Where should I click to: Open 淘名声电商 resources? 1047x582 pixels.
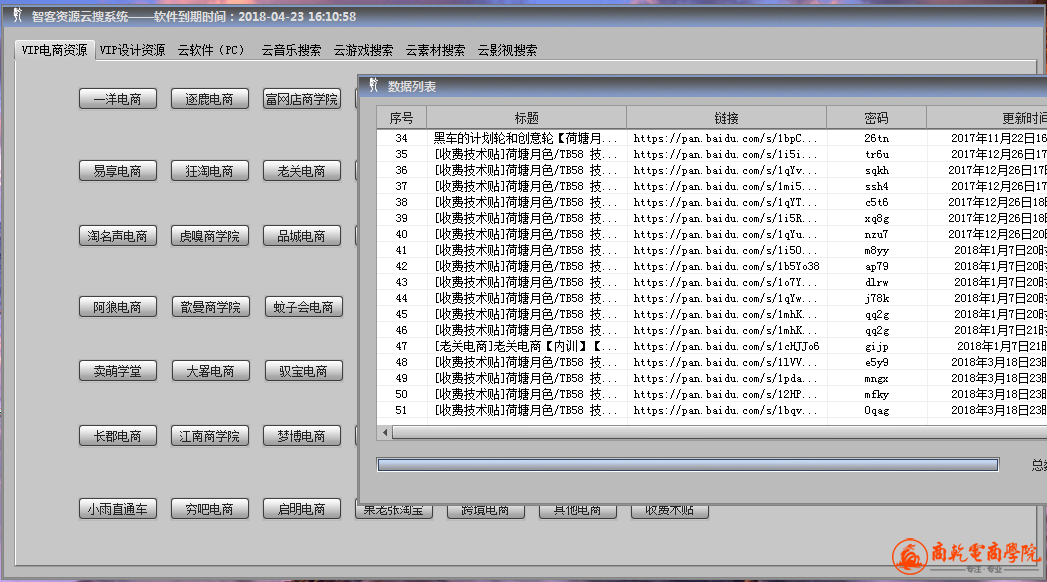[118, 236]
